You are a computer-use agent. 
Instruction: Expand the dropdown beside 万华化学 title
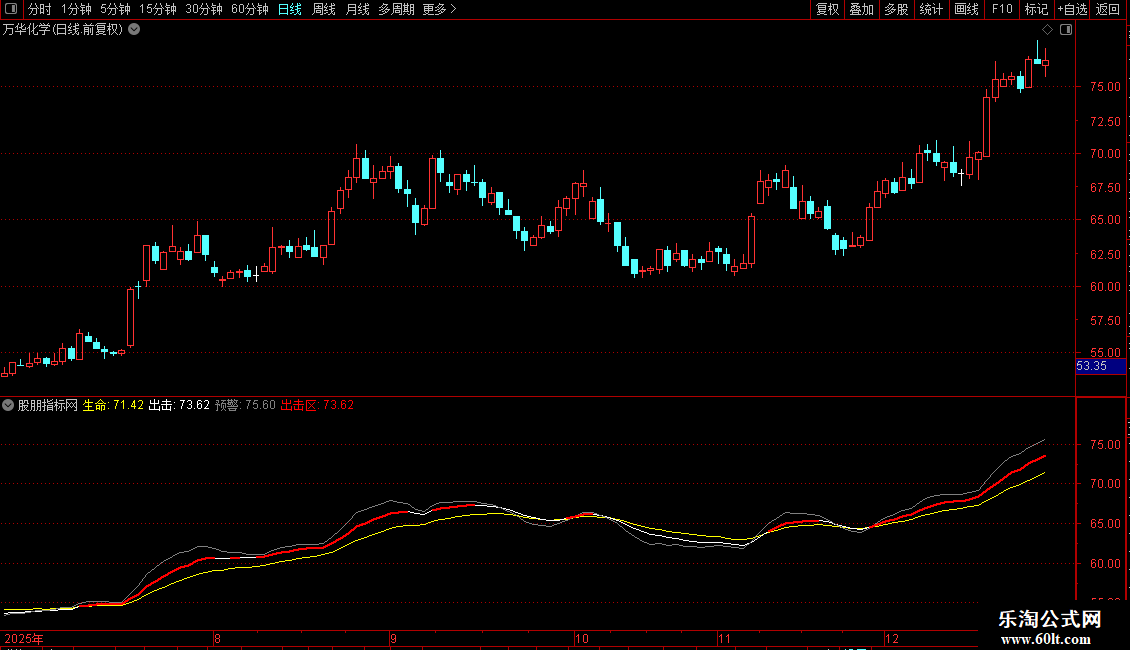pos(134,30)
